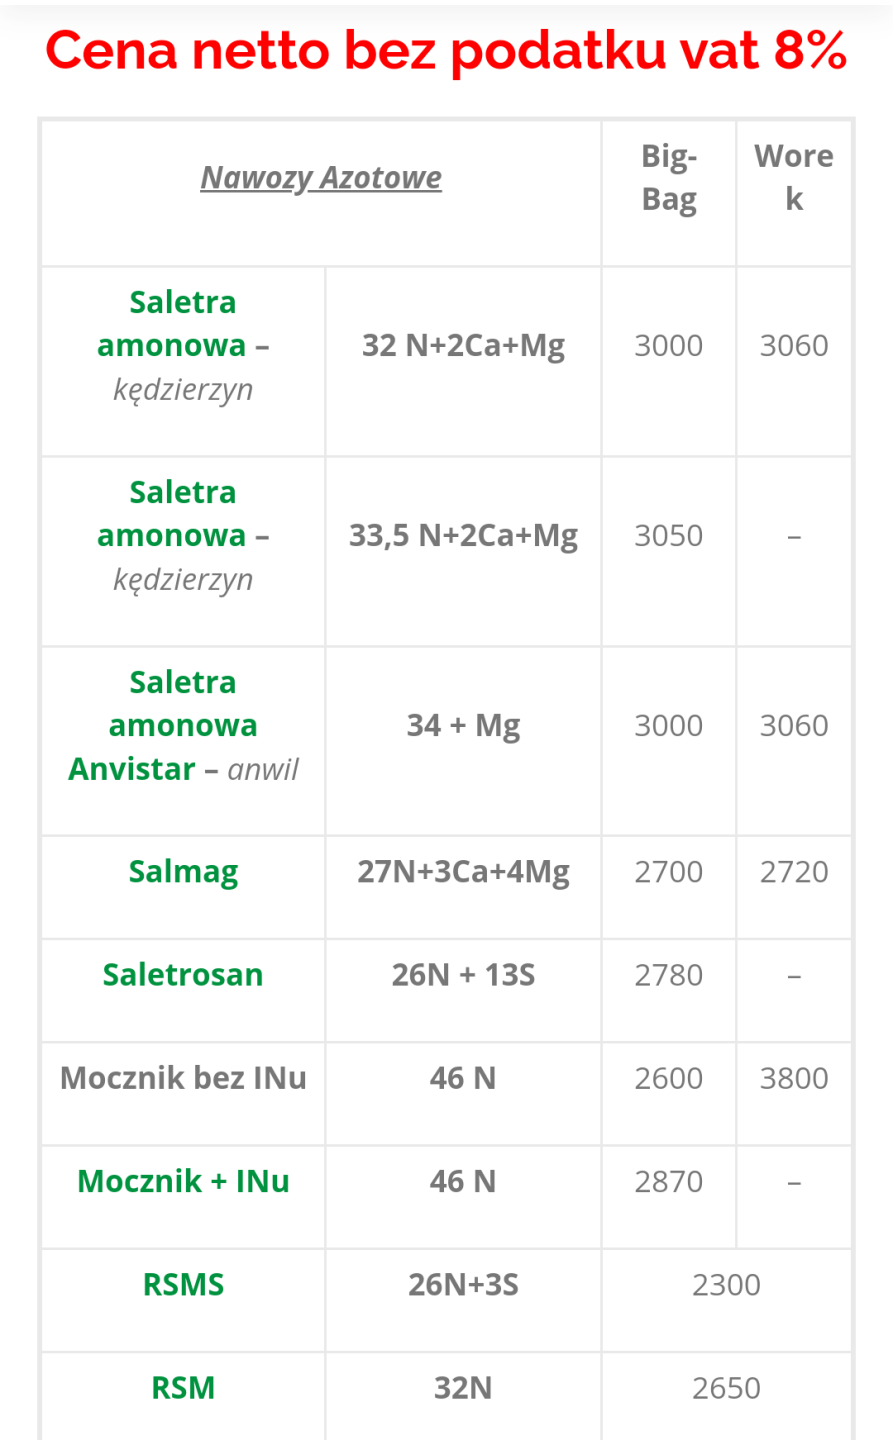This screenshot has height=1440, width=893.
Task: Select the 2300 RSMS price cell
Action: point(726,1285)
